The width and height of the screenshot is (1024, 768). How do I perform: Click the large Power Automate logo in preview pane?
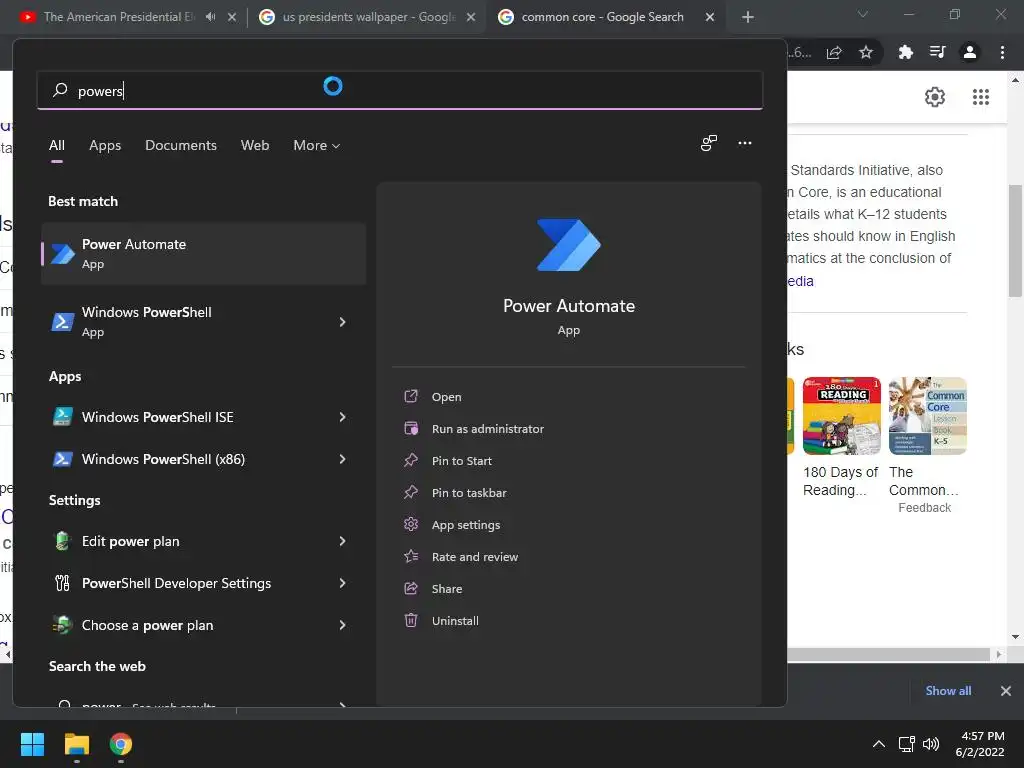point(569,245)
